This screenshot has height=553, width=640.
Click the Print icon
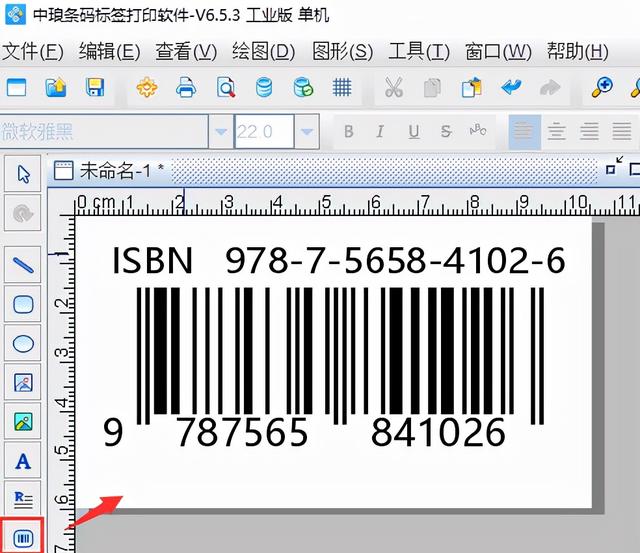186,87
